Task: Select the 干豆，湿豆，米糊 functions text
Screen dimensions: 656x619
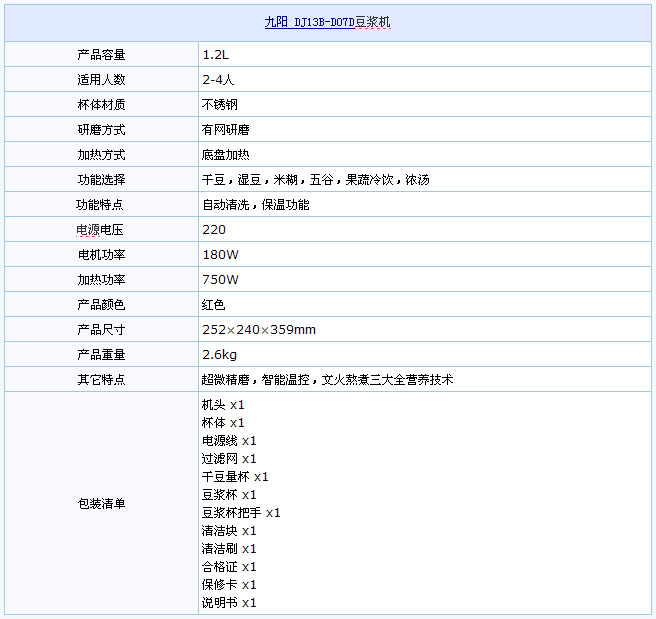Action: pos(250,180)
